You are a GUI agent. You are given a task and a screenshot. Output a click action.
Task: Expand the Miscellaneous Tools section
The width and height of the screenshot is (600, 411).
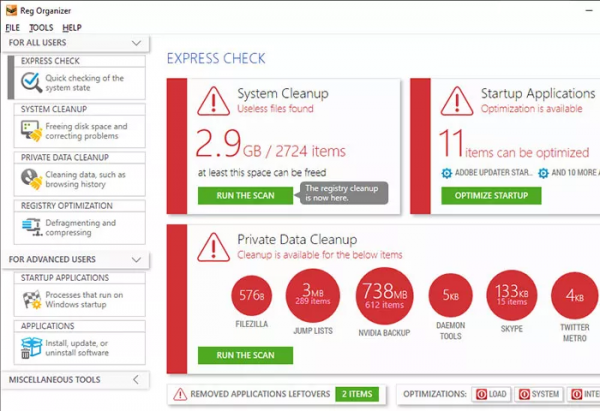coord(136,380)
